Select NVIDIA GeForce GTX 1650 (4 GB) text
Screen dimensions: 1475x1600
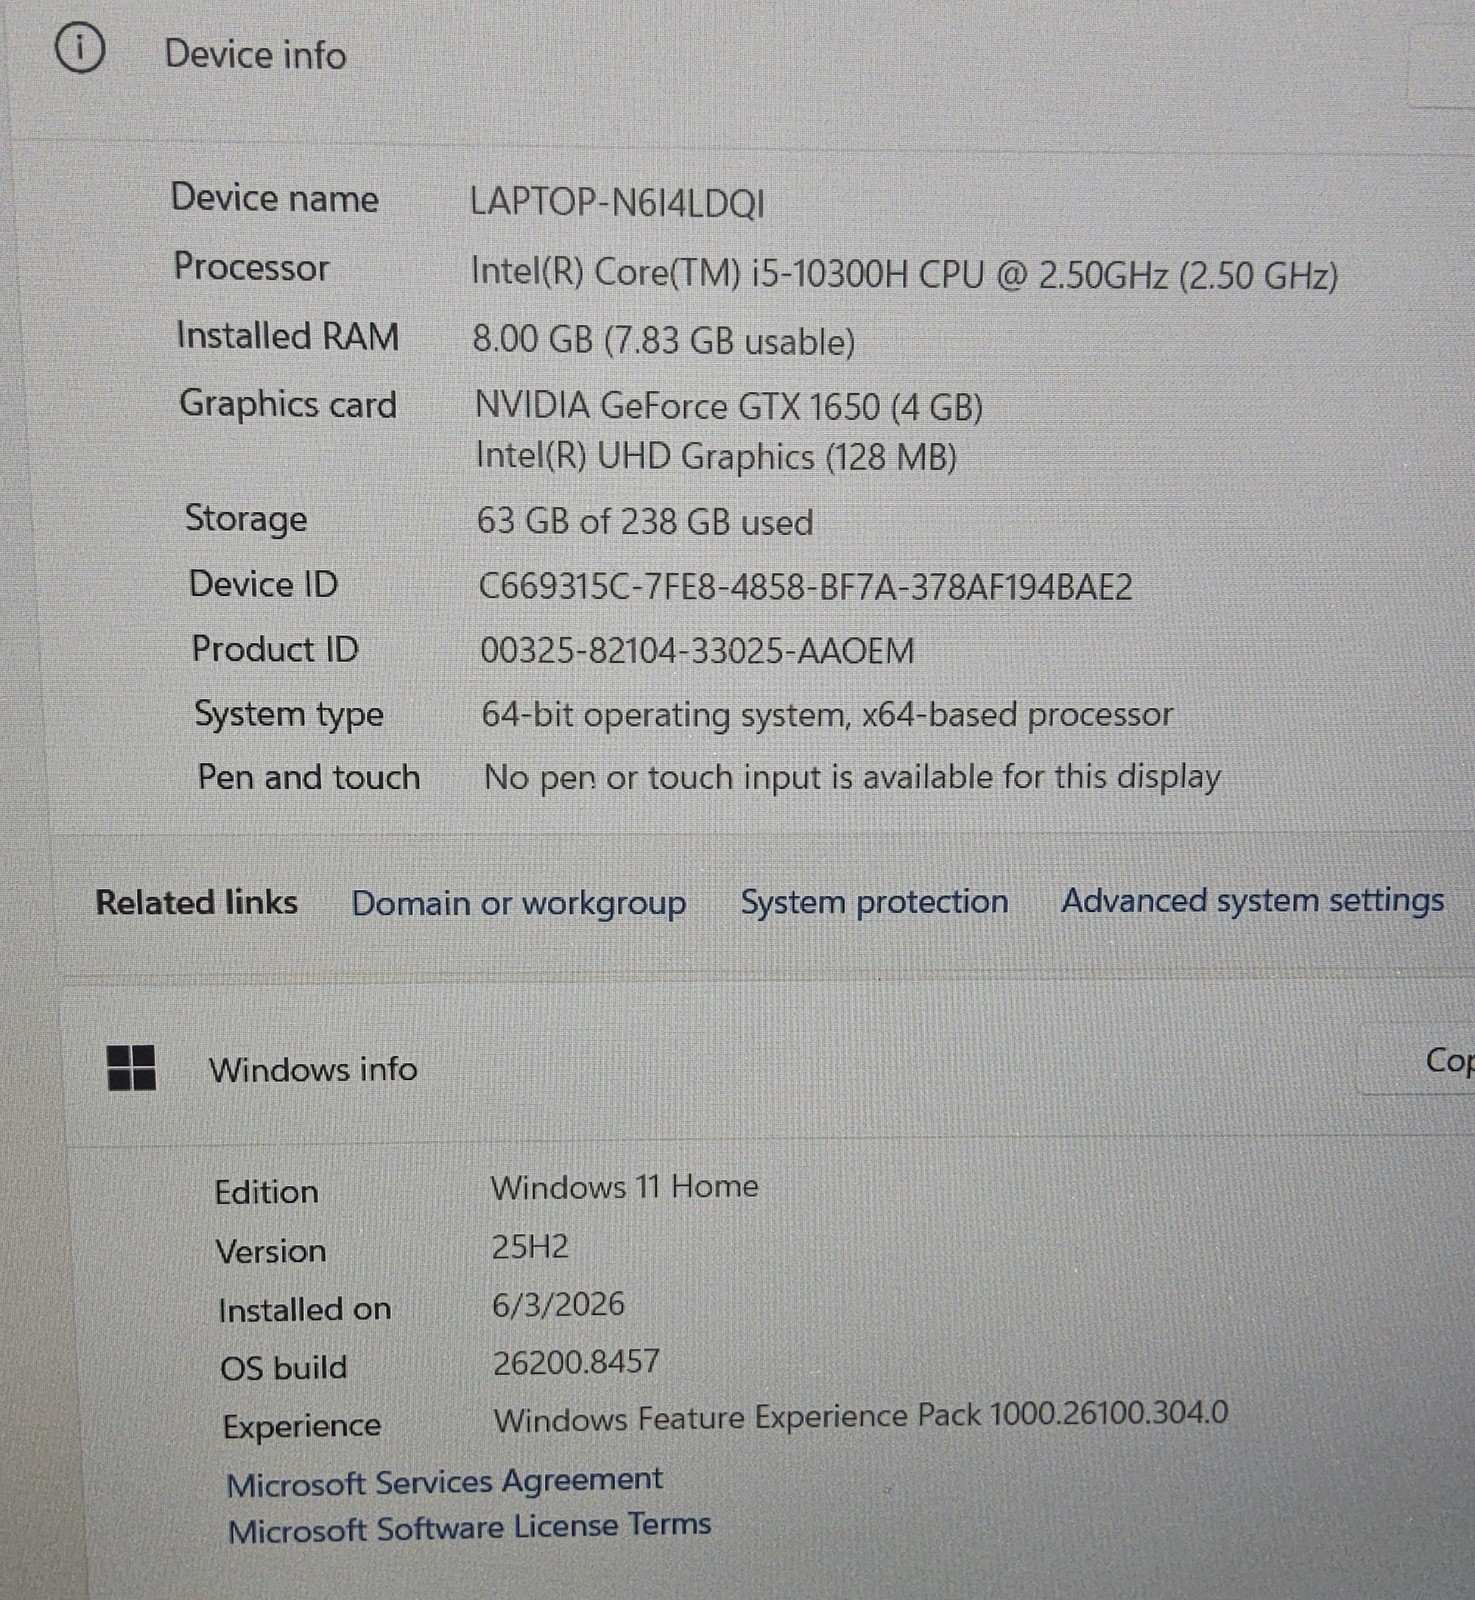pyautogui.click(x=729, y=406)
